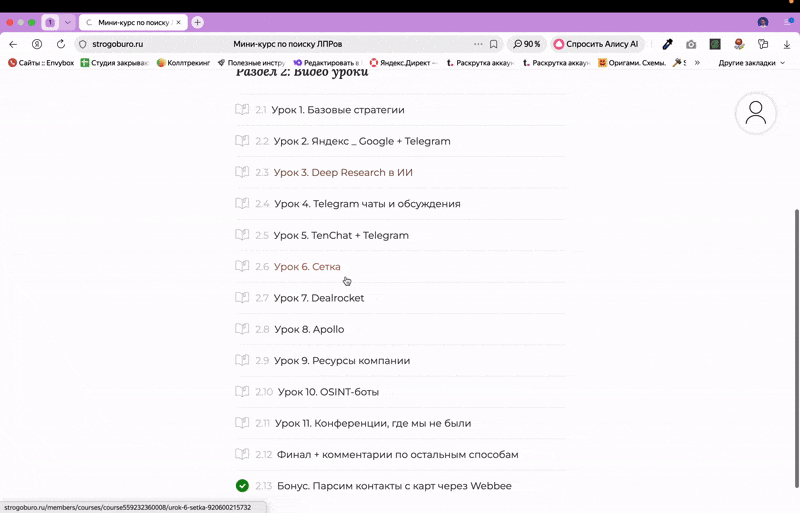Open the Сайты :: Envybox bookmark
This screenshot has height=513, width=800.
[41, 63]
